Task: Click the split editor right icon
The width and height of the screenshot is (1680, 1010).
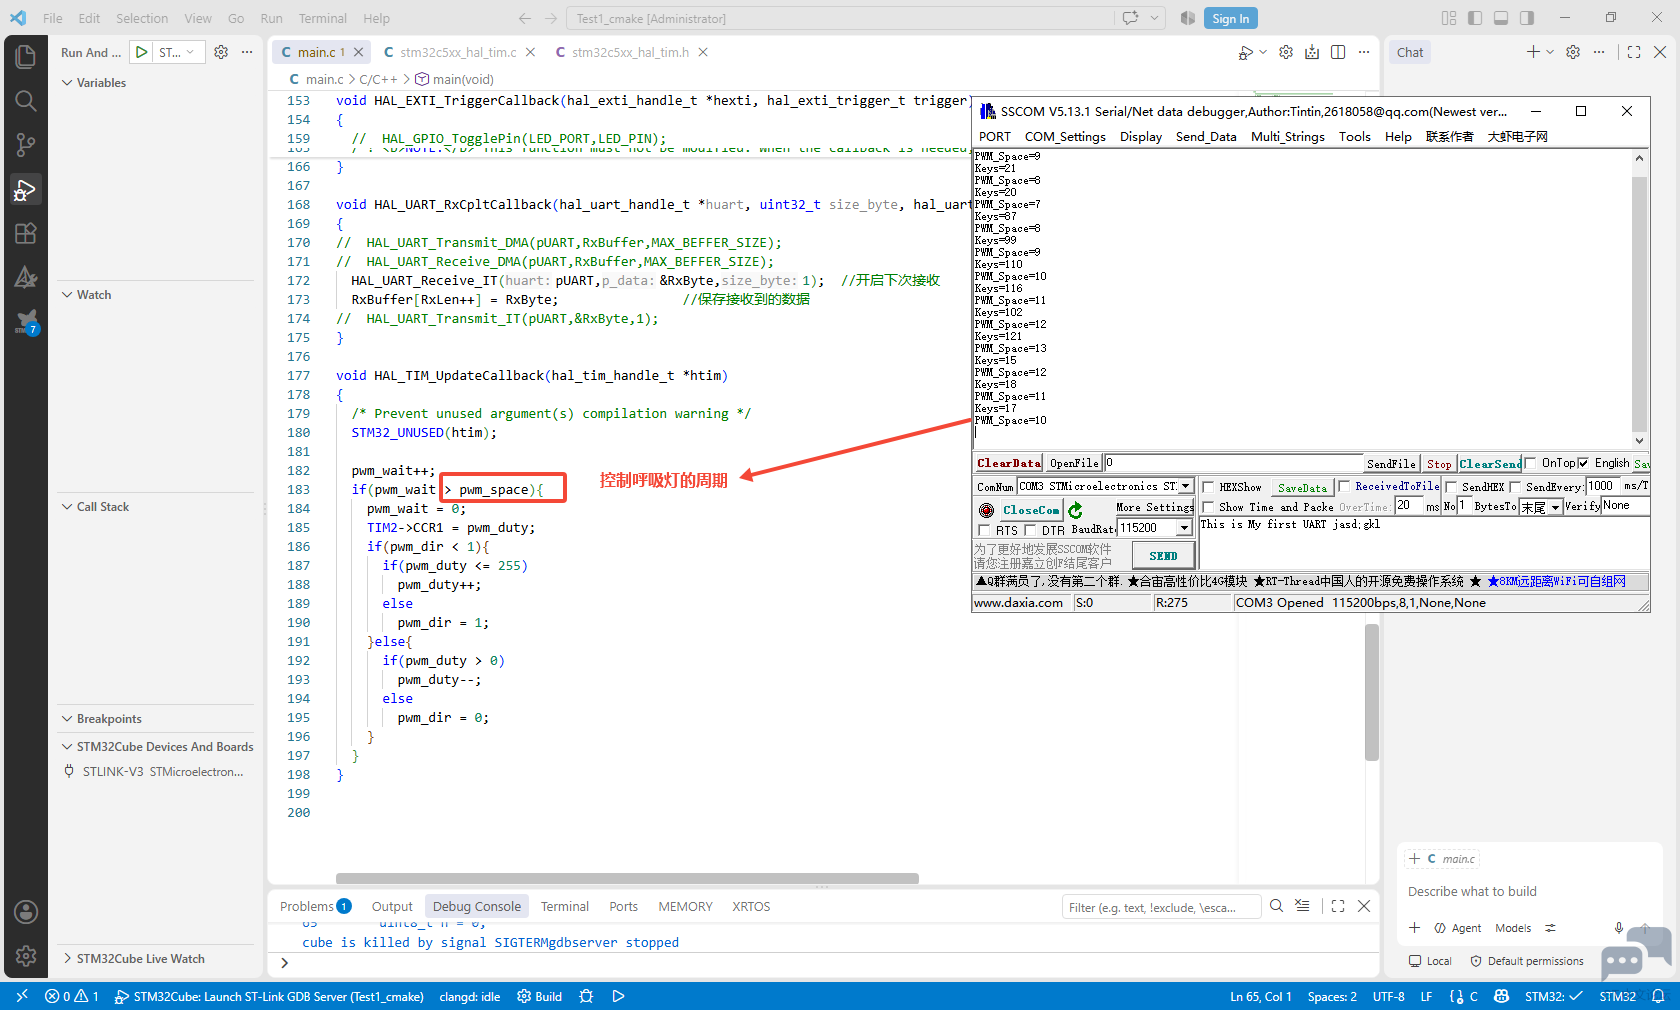Action: coord(1338,52)
